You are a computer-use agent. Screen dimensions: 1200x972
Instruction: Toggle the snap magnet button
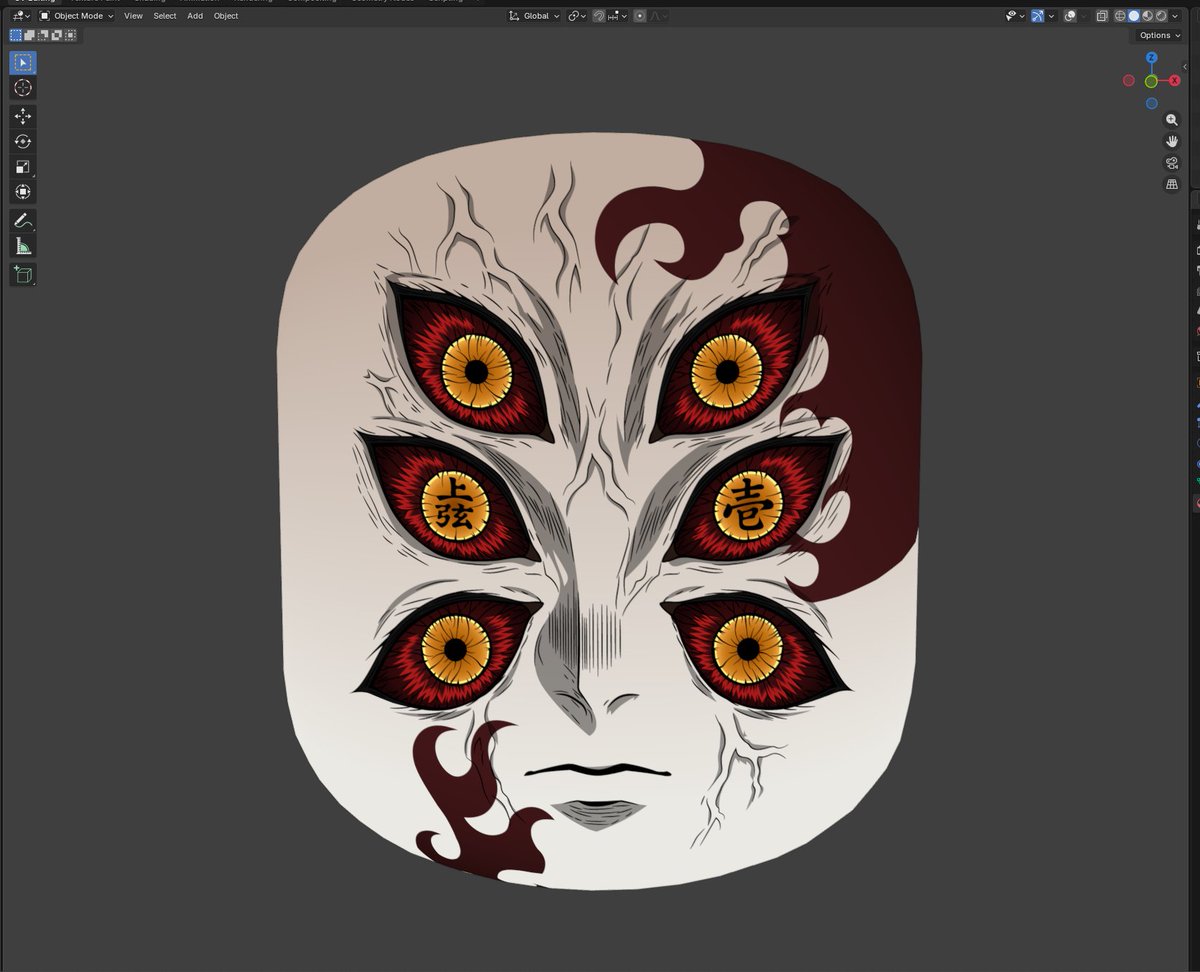598,16
